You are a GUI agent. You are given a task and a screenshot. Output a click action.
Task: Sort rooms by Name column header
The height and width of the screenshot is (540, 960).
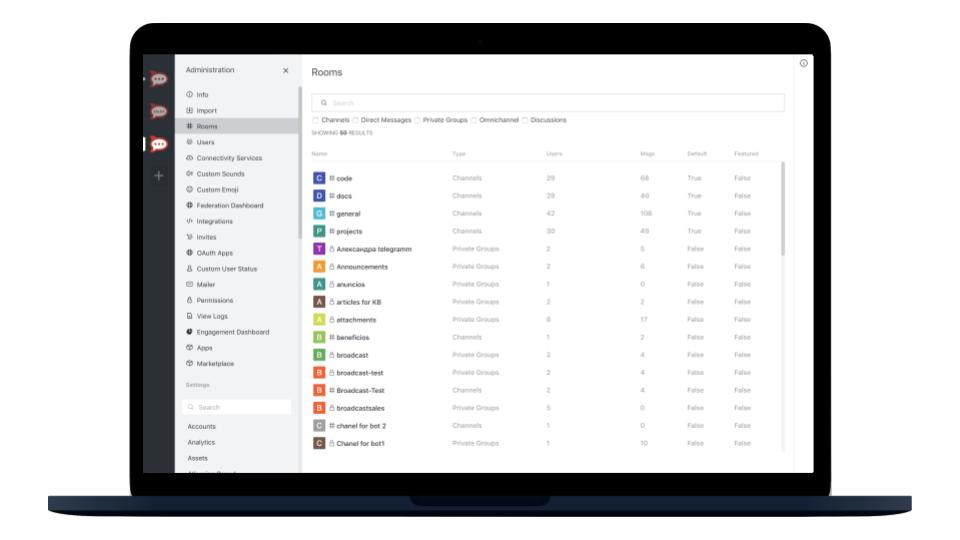tap(320, 154)
